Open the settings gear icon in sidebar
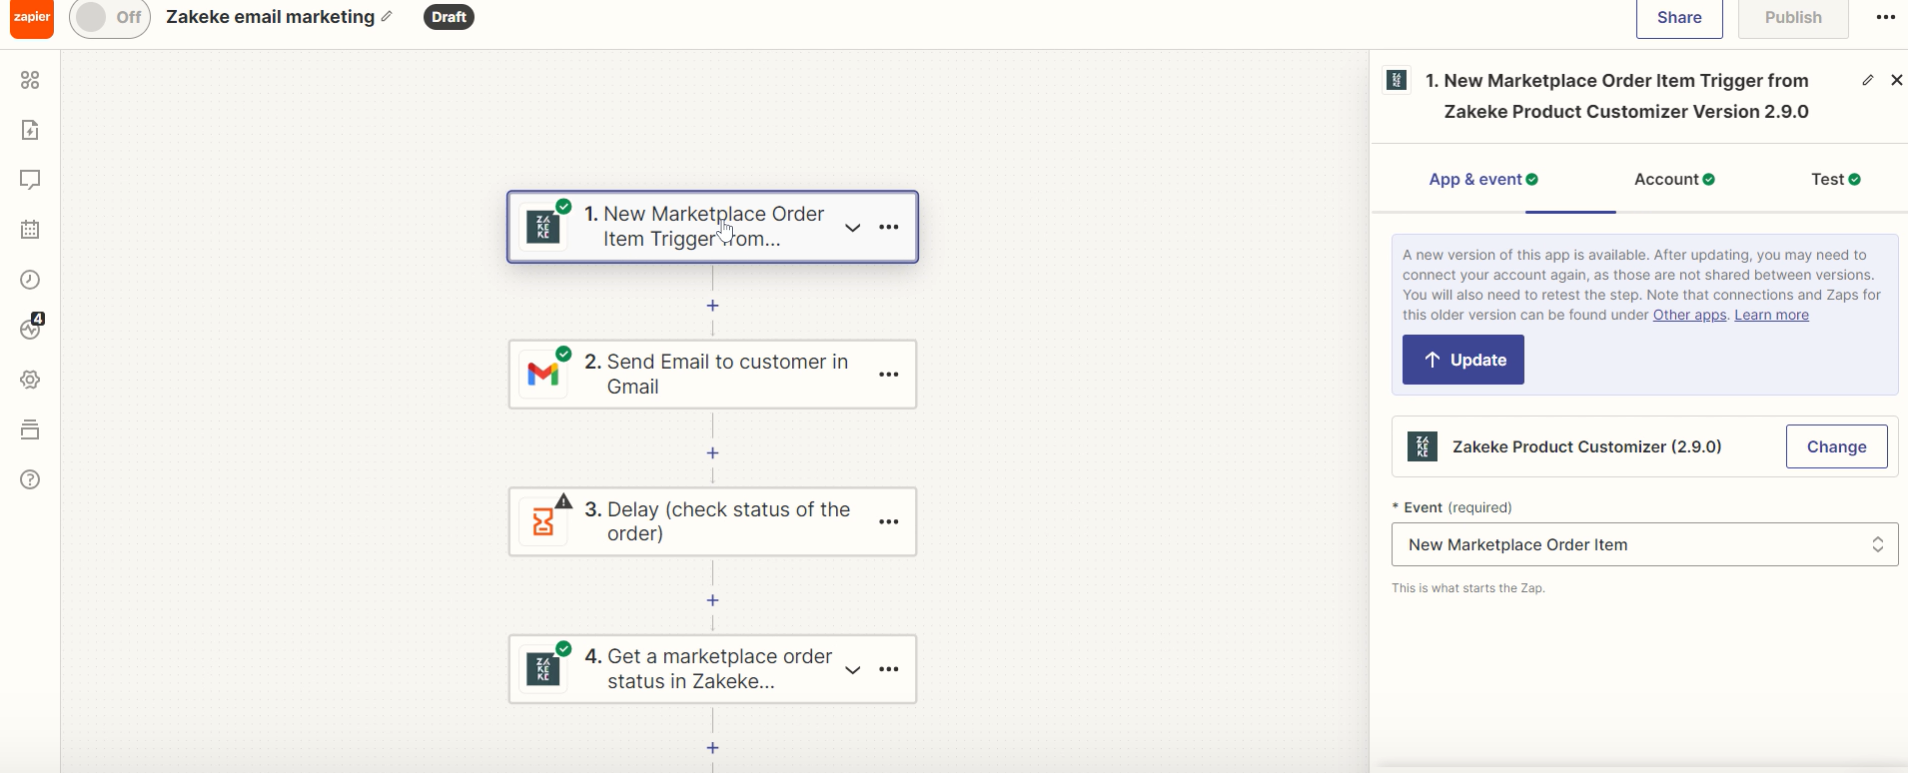This screenshot has width=1908, height=773. 30,380
